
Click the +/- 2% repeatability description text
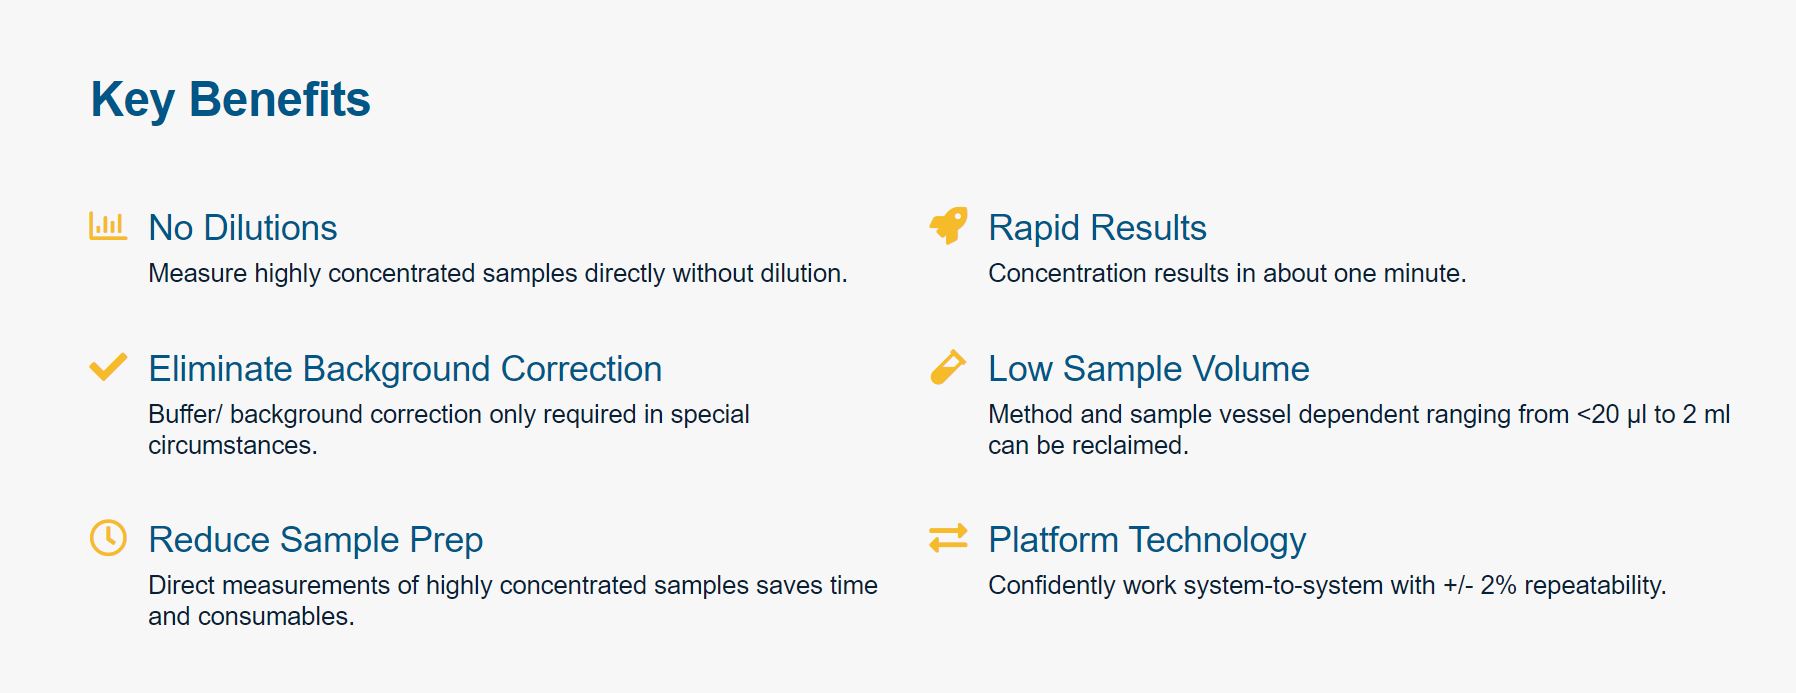1327,586
